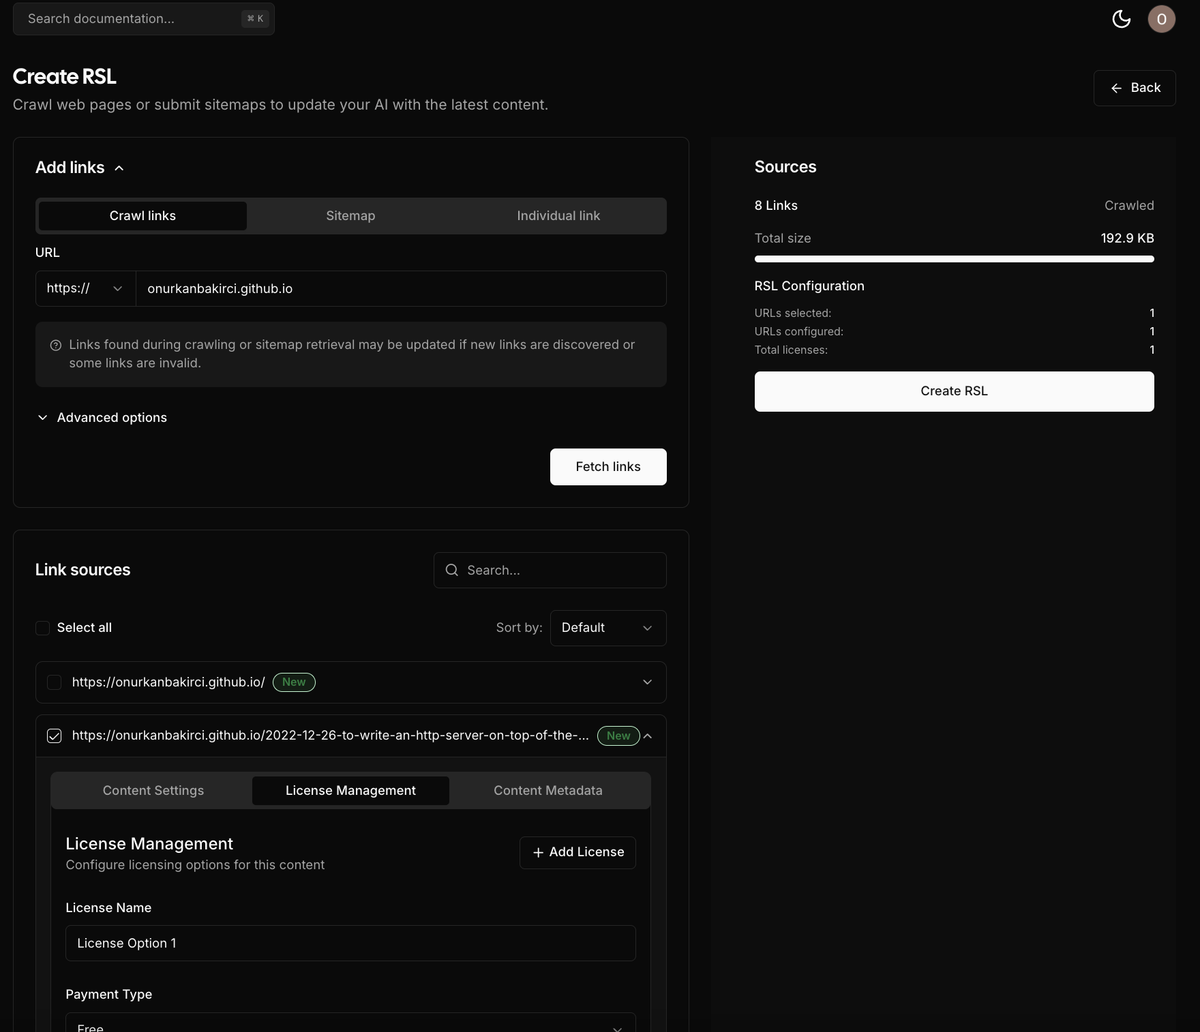
Task: Toggle dark mode with the moon icon
Action: point(1121,18)
